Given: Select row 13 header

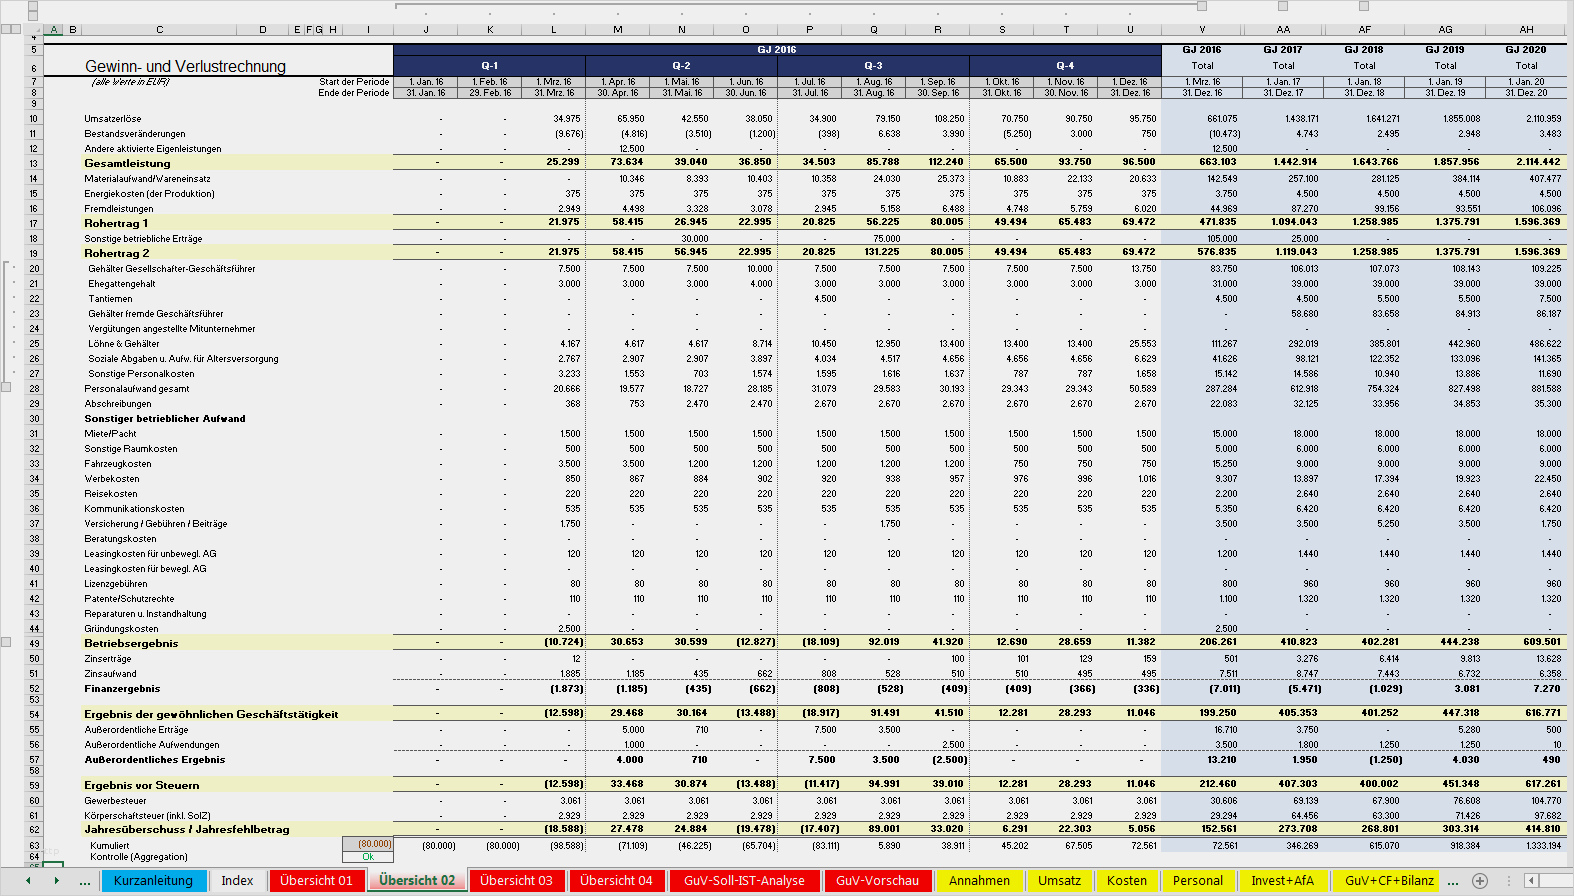Looking at the screenshot, I should 33,163.
